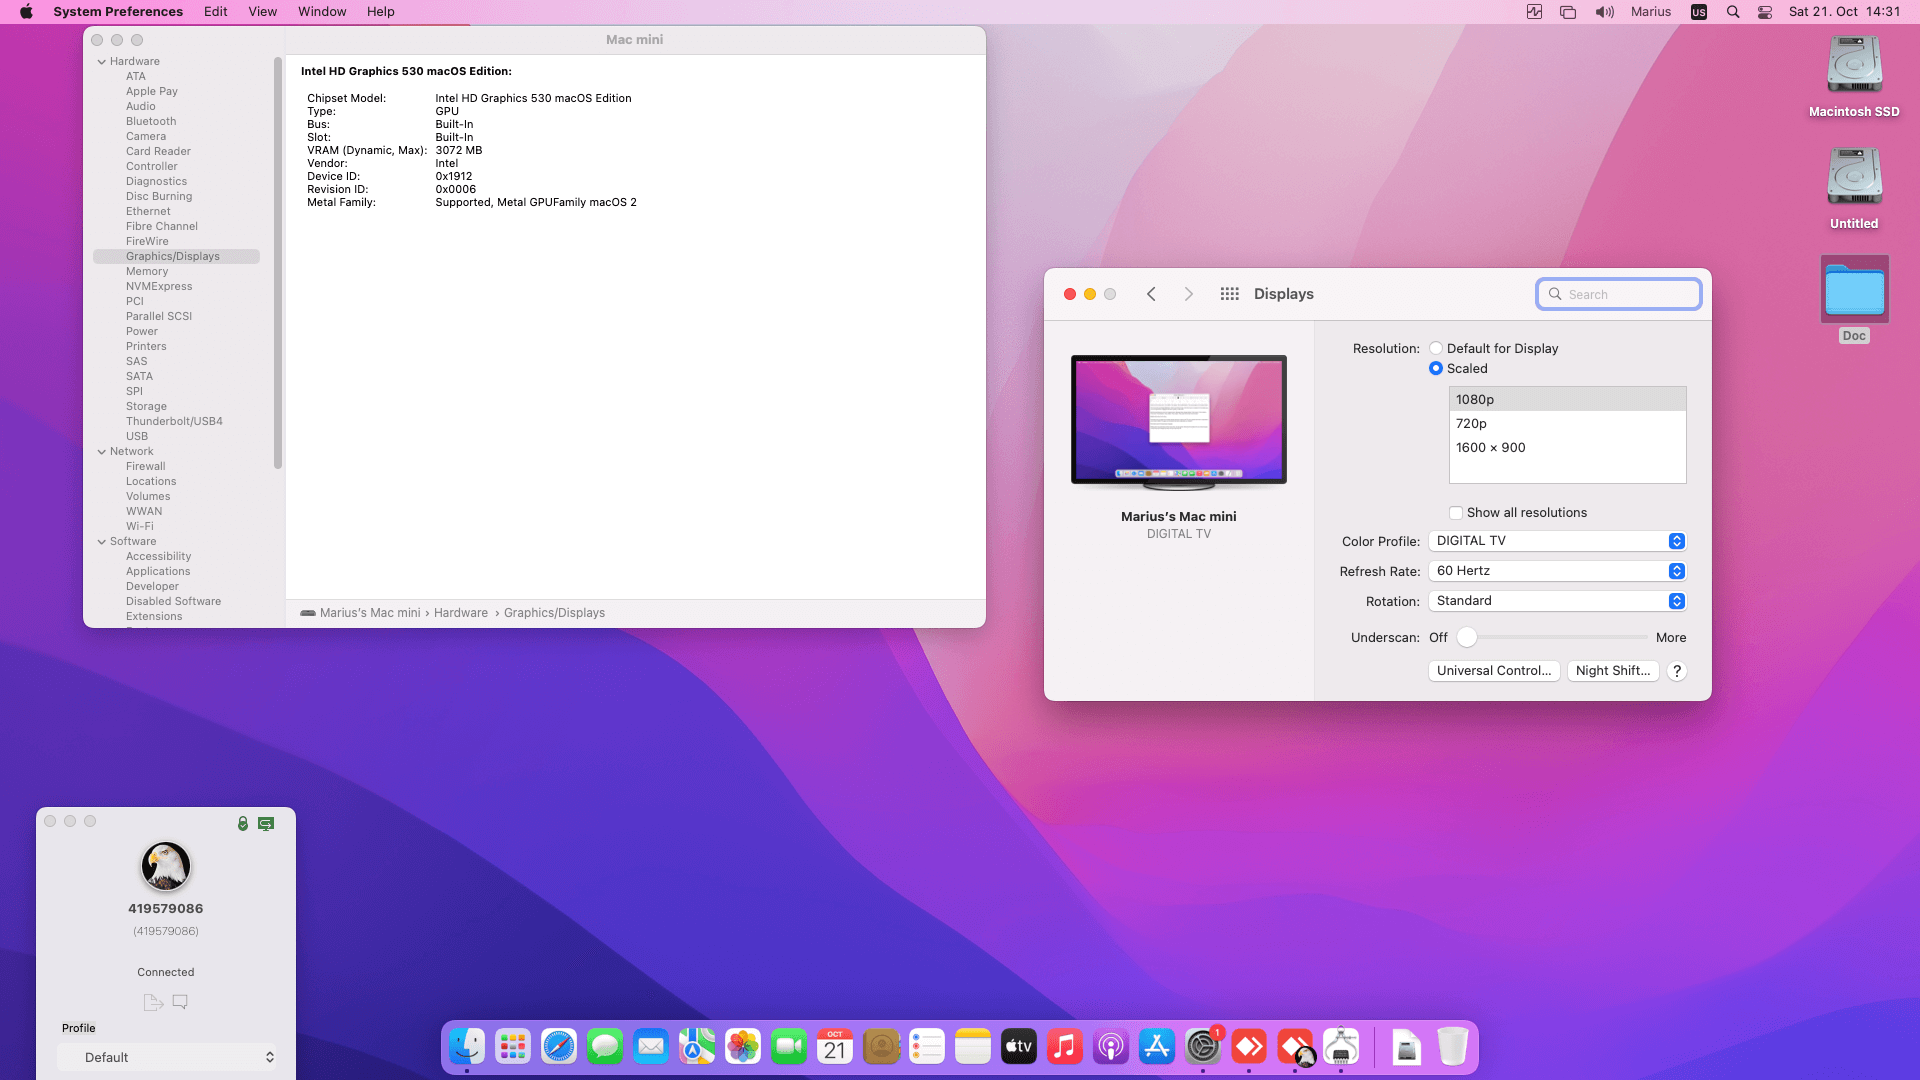Open Profile Default dropdown in session window
This screenshot has width=1920, height=1080.
tap(167, 1057)
